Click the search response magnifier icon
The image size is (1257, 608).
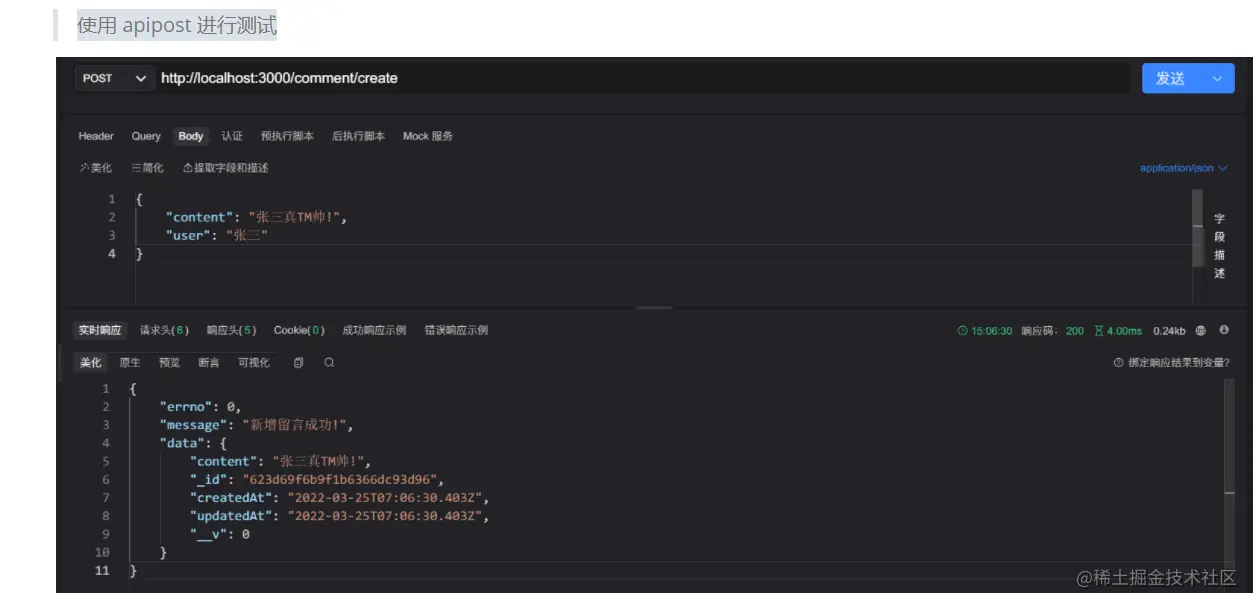pyautogui.click(x=329, y=363)
